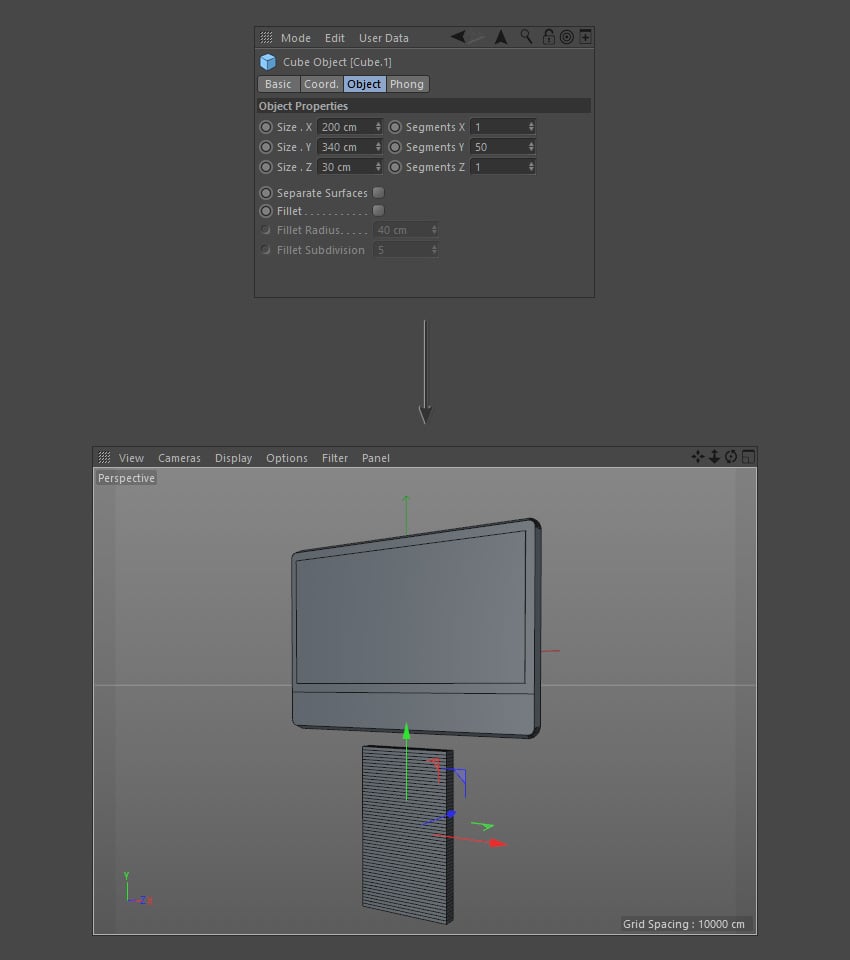Click the keyframe circle beside Size.X
This screenshot has height=960, width=850.
coord(265,127)
